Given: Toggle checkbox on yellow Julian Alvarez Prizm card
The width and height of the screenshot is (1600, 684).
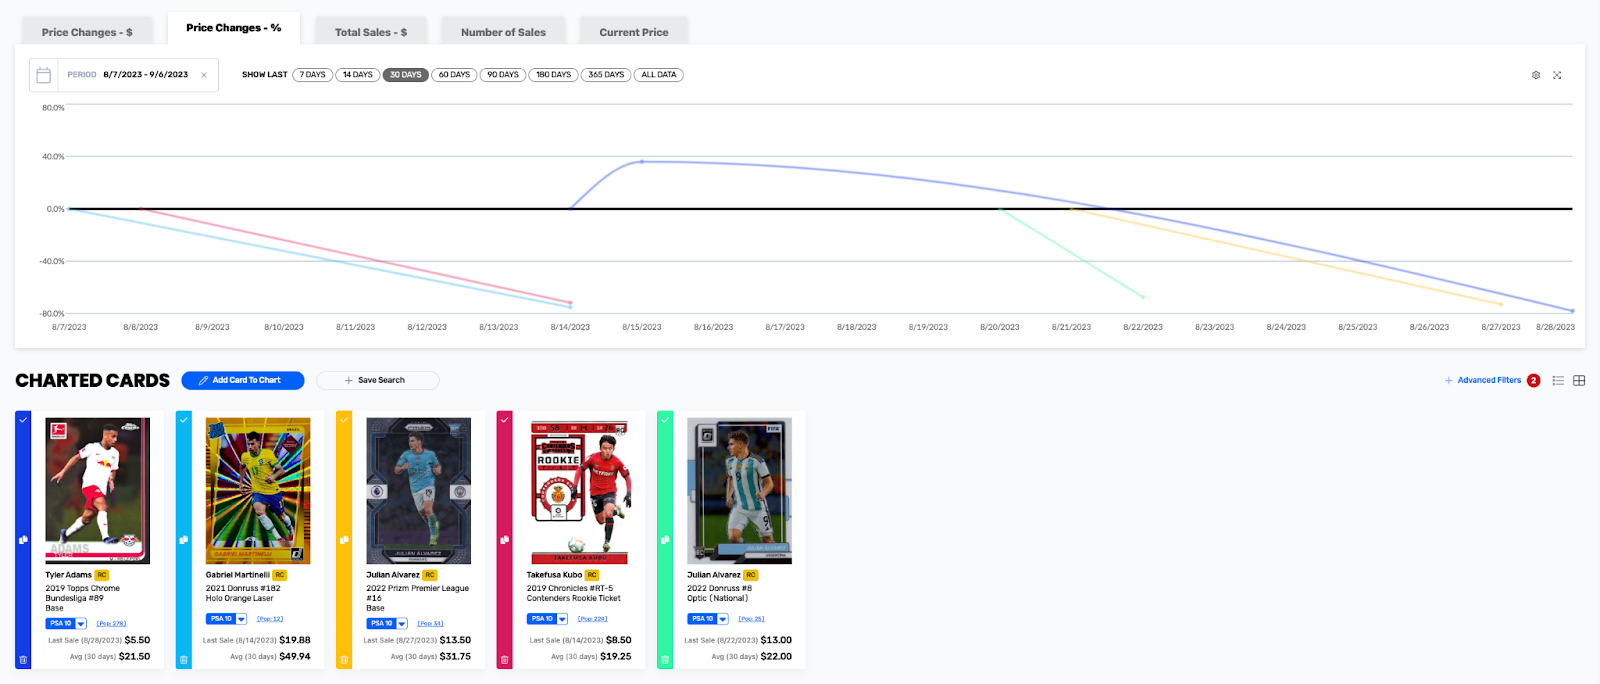Looking at the screenshot, I should coord(344,420).
